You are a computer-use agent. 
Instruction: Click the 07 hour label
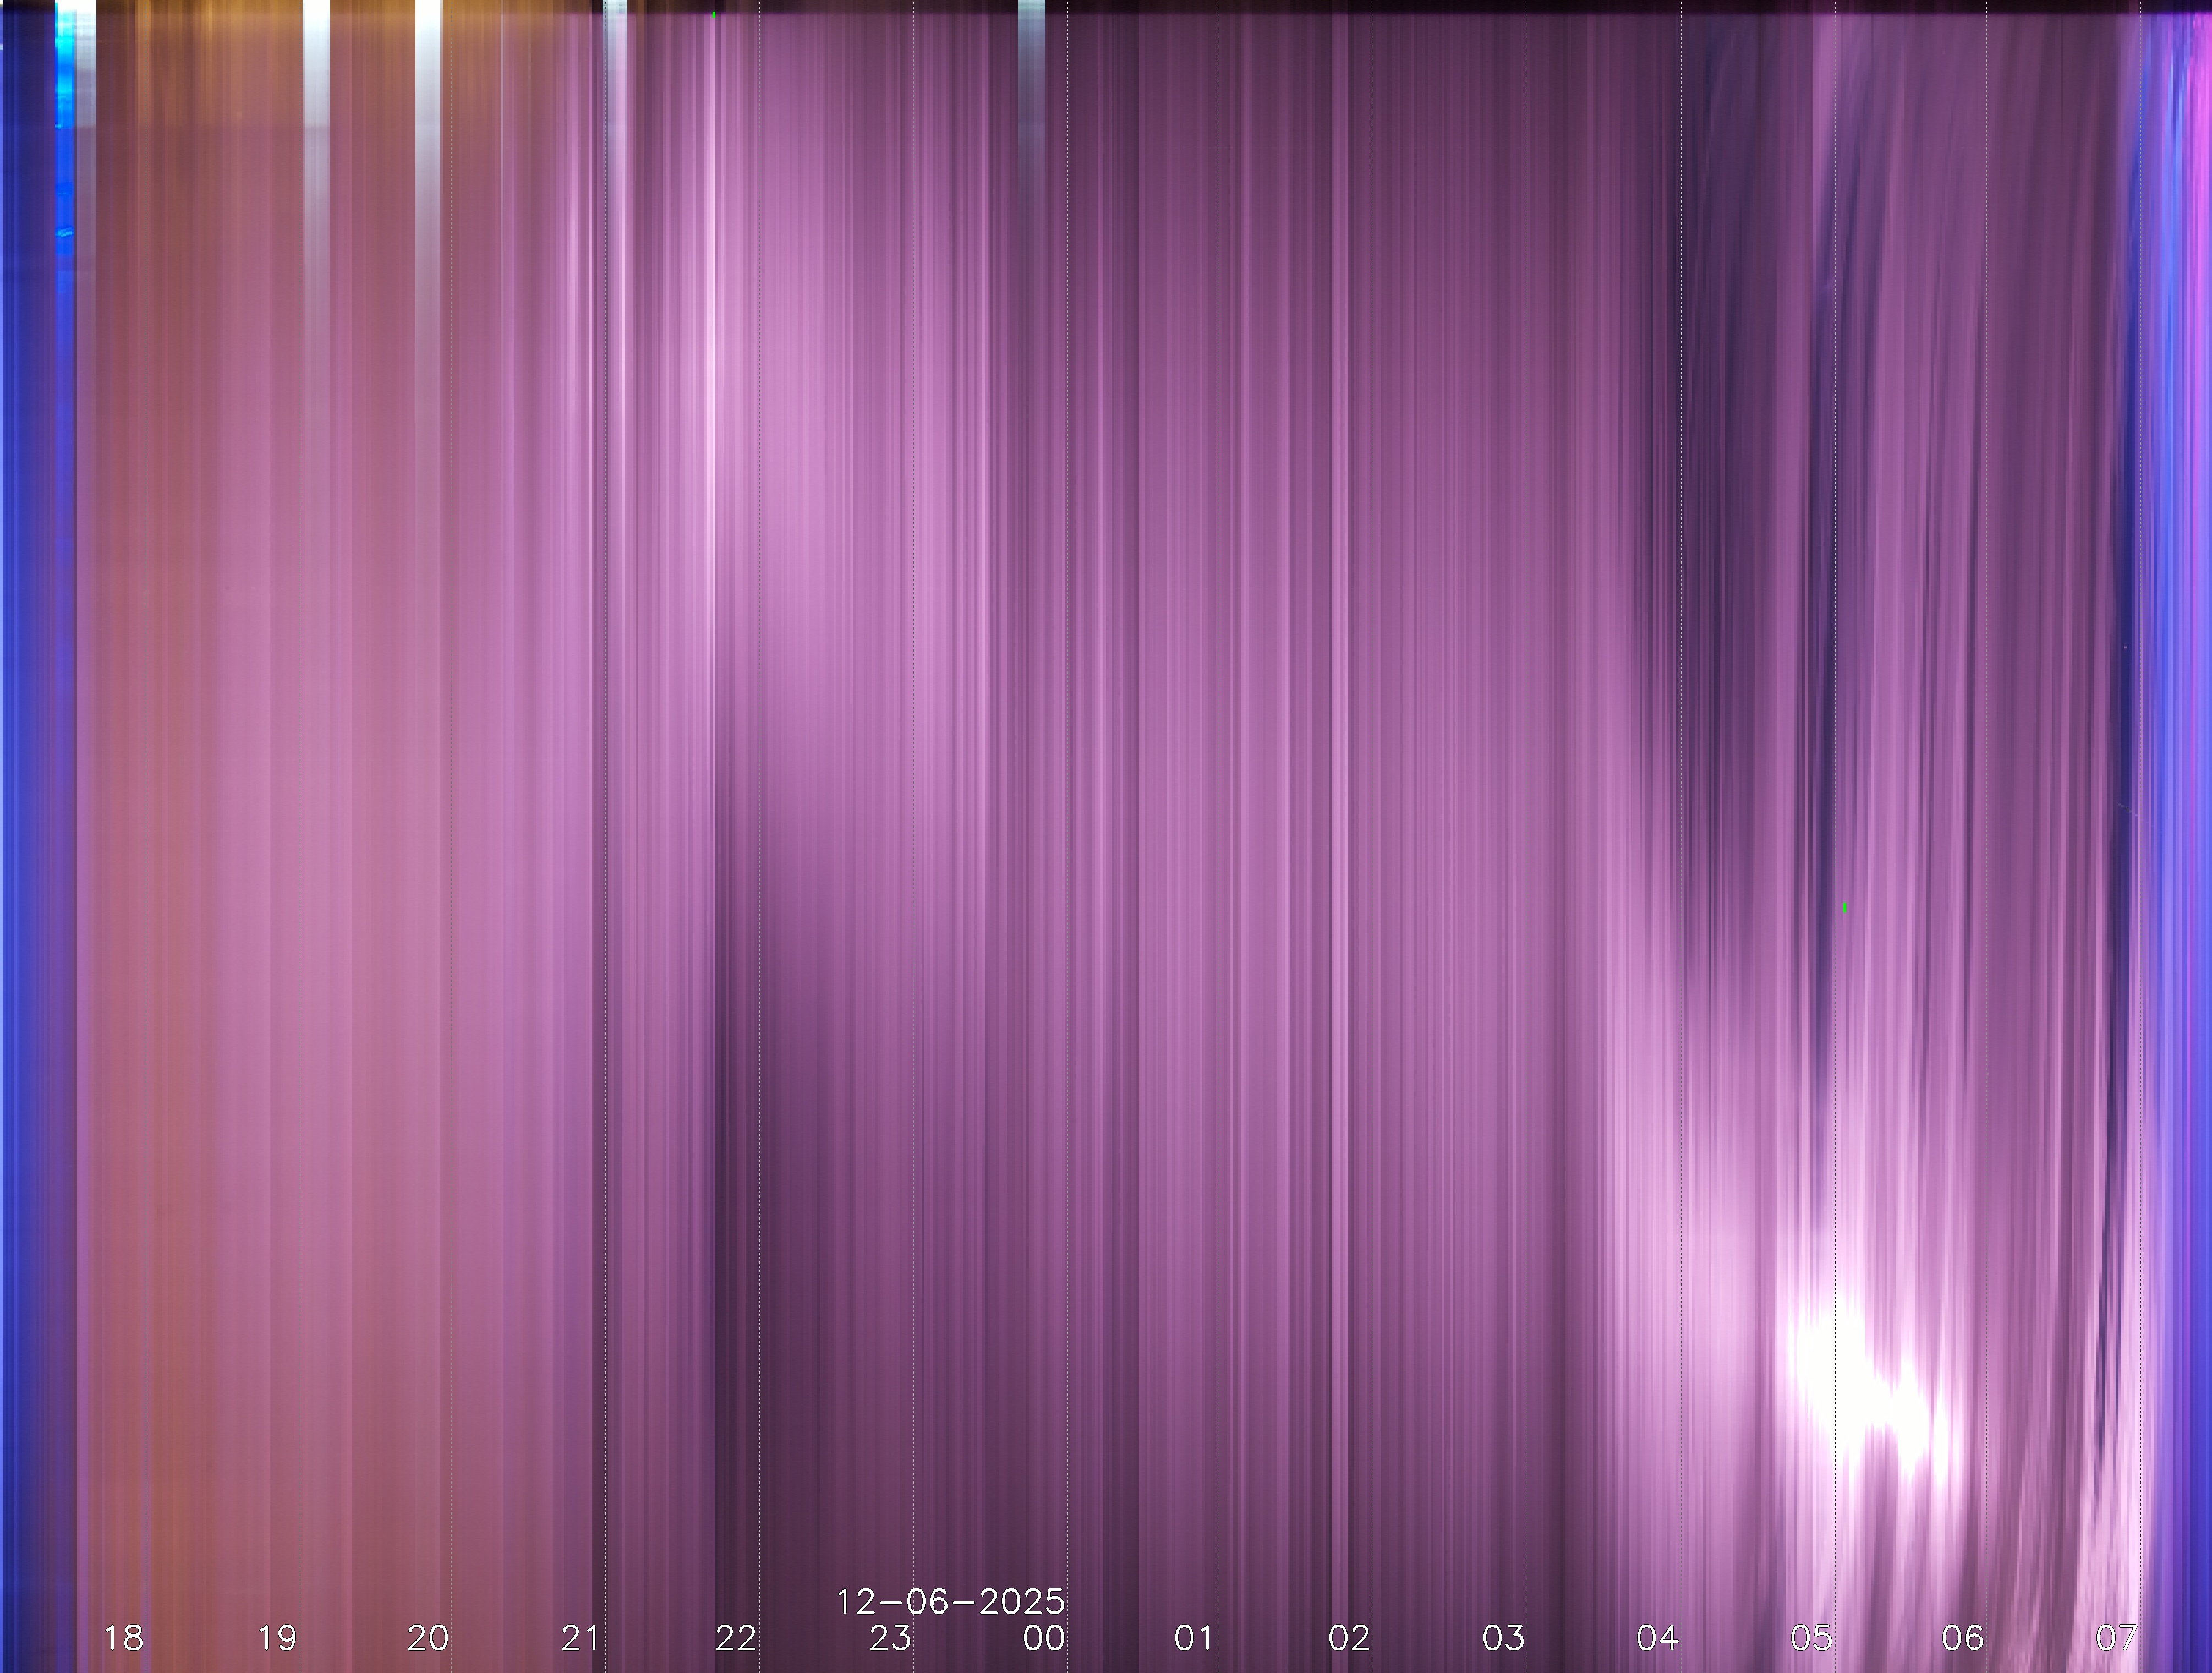click(x=2116, y=1638)
